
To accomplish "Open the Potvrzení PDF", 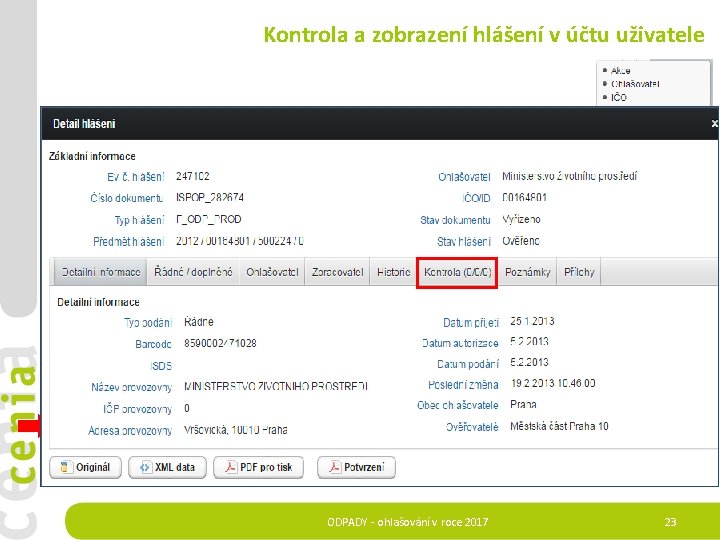I will pos(356,467).
